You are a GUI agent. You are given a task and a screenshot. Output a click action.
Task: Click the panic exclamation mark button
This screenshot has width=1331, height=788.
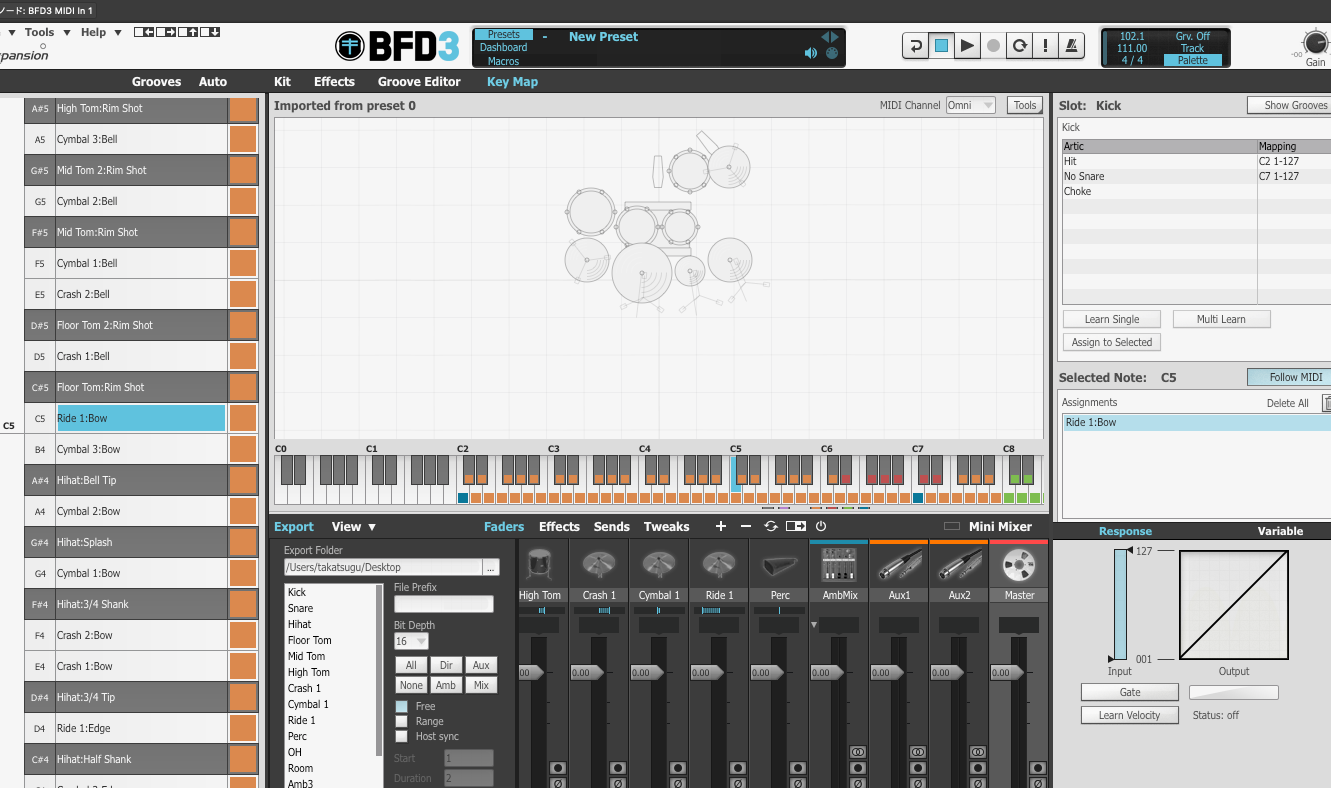click(x=1045, y=46)
